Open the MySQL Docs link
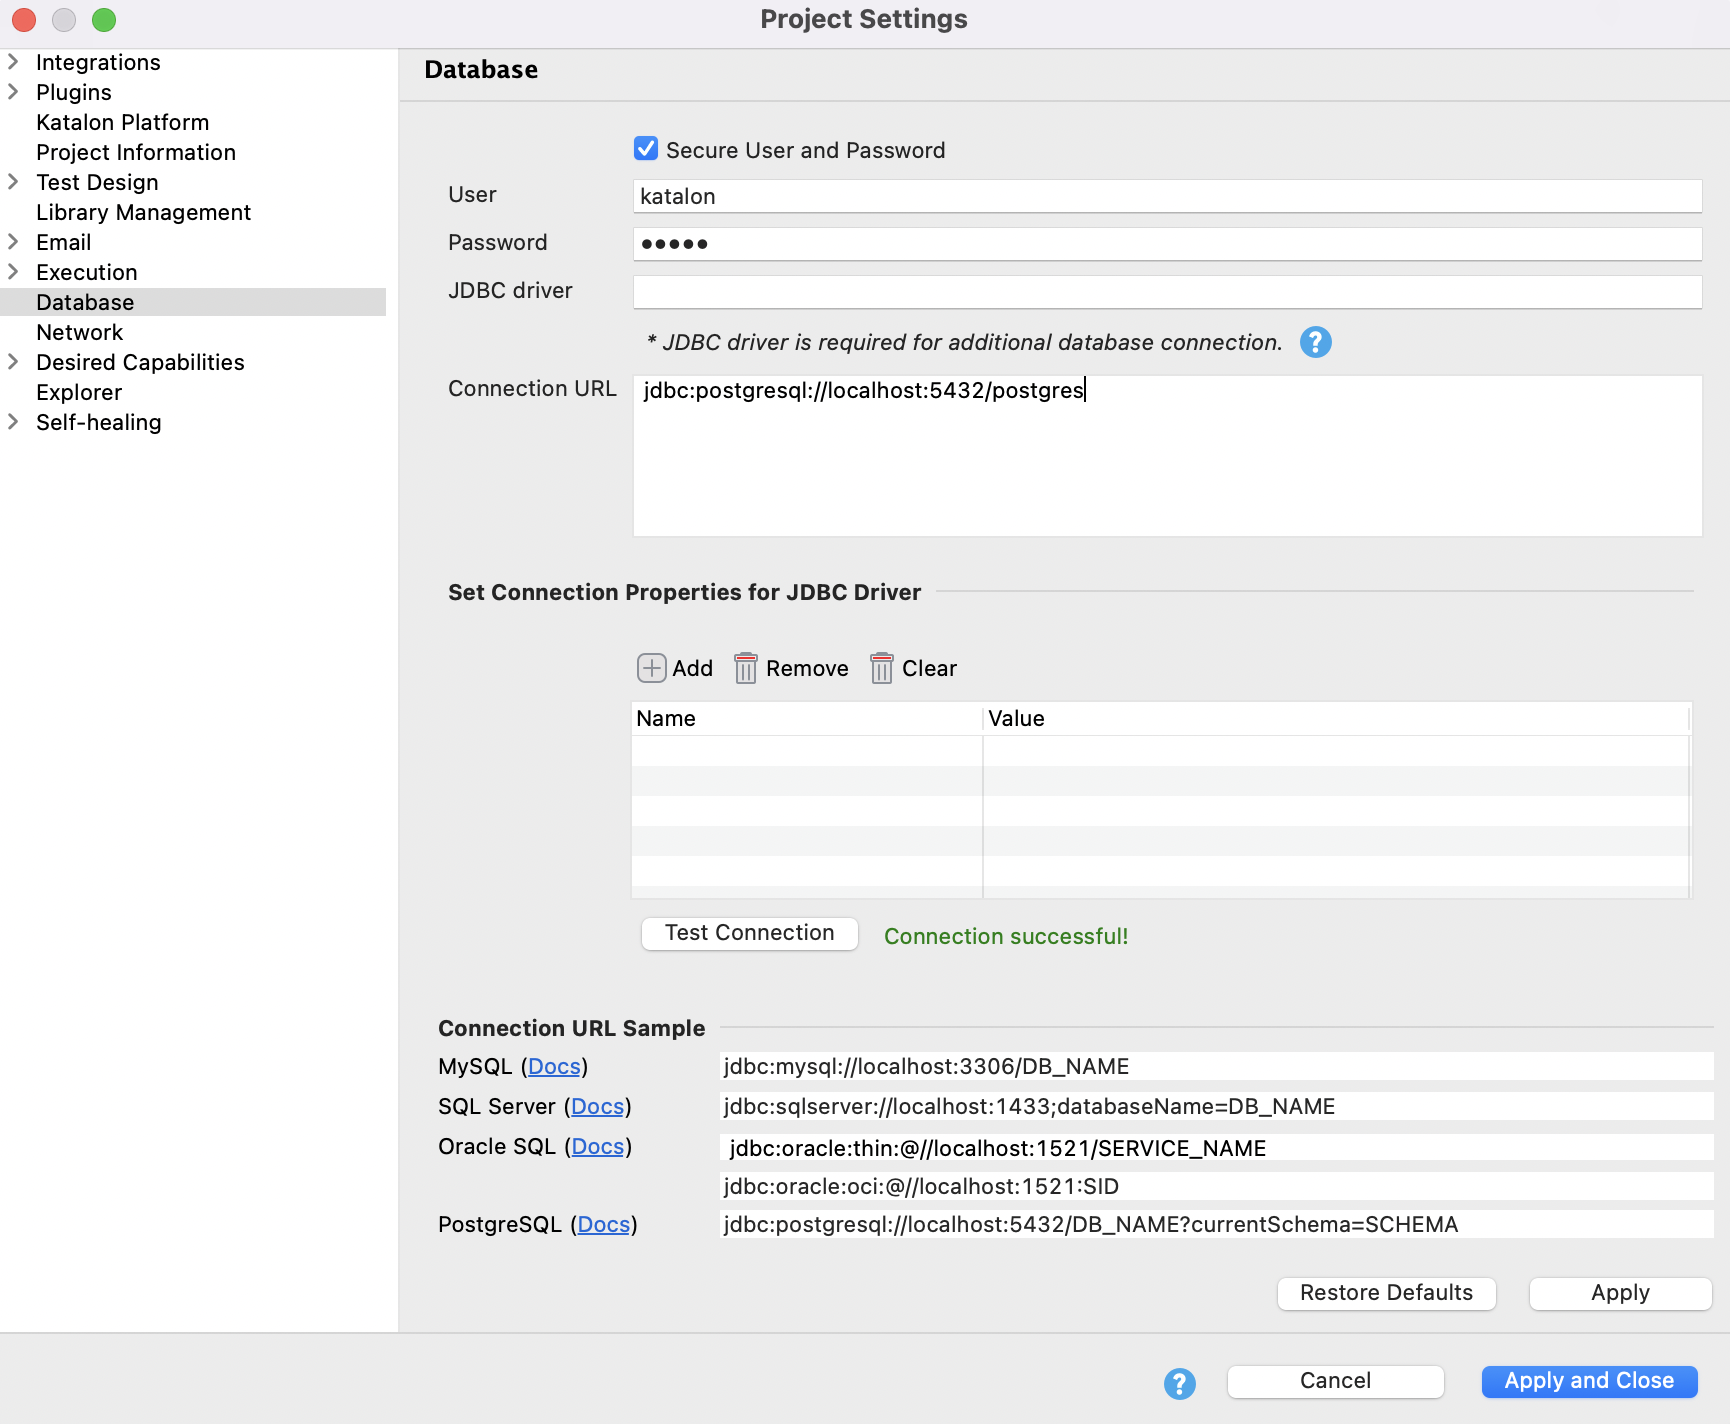Screen dimensions: 1730x1424 (x=554, y=1066)
